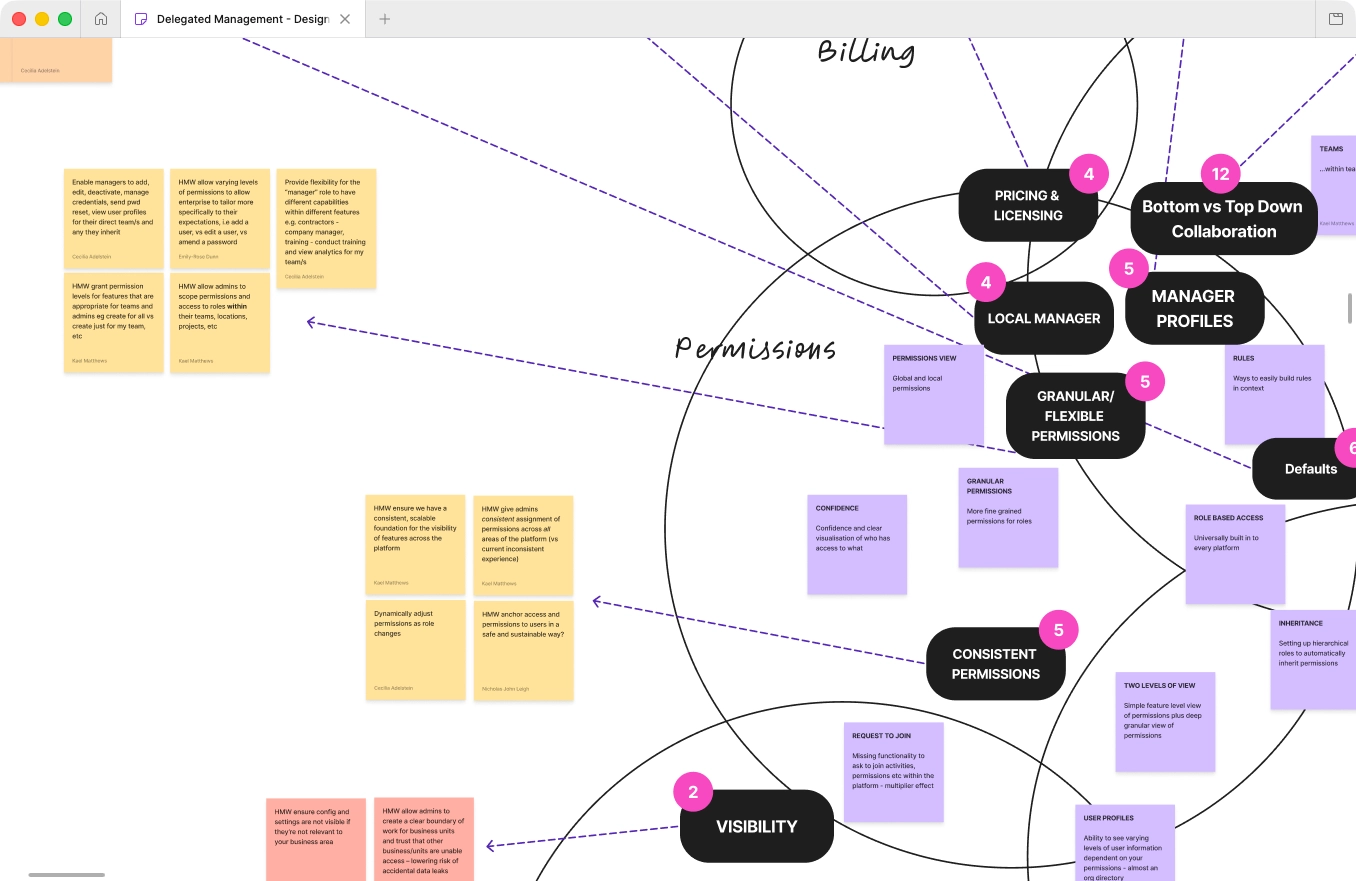
Task: Click the vertical scrollbar on right edge
Action: [1350, 309]
